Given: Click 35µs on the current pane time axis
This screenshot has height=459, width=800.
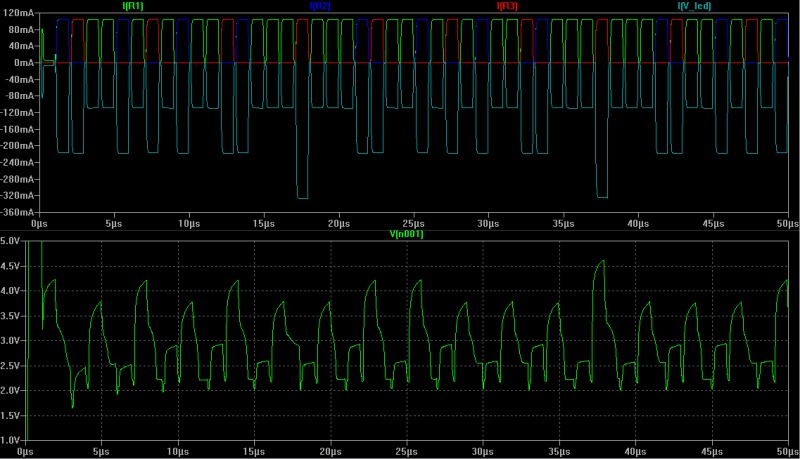Looking at the screenshot, I should pyautogui.click(x=563, y=224).
